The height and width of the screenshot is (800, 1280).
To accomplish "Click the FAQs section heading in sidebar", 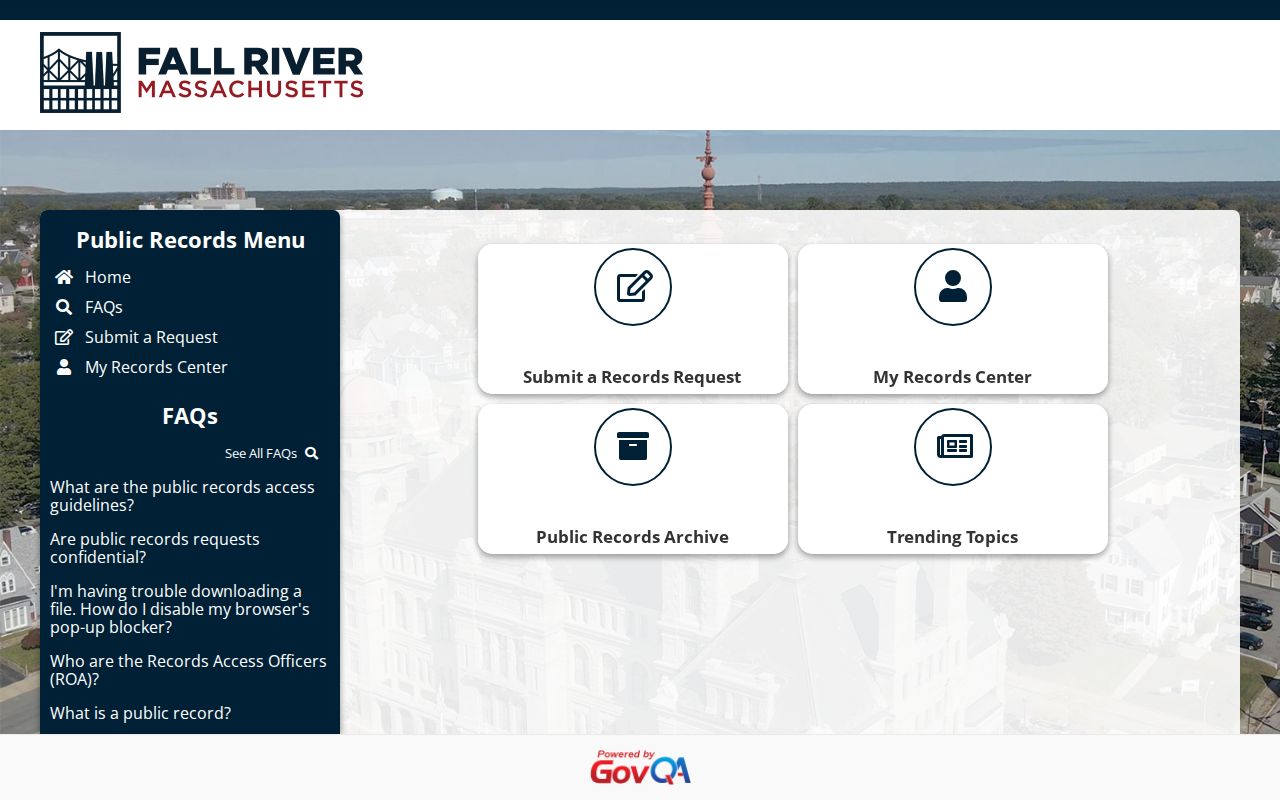I will 190,416.
